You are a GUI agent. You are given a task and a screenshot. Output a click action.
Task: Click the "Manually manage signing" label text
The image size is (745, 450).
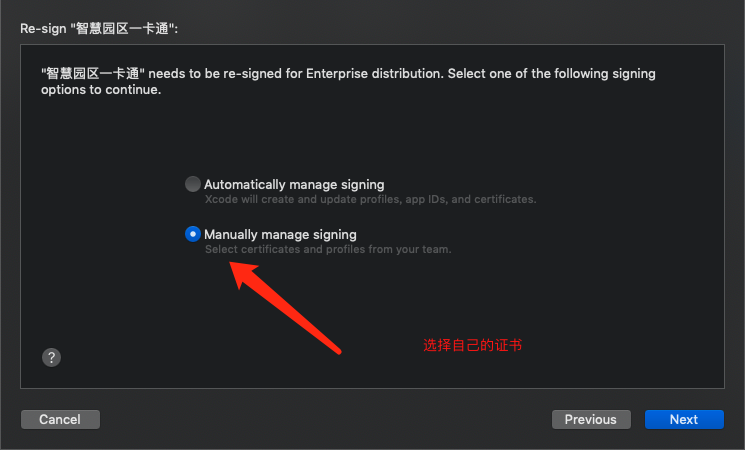pos(280,234)
